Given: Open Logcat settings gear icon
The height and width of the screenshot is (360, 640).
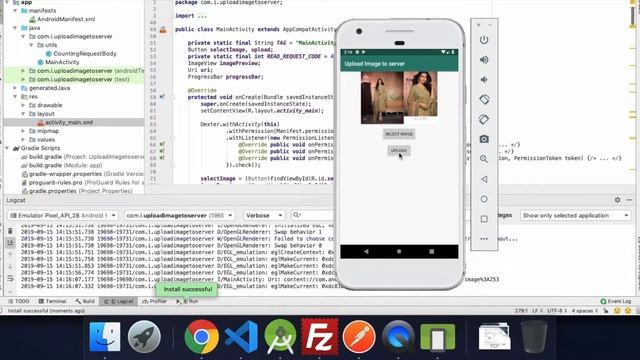Looking at the screenshot, I should [x=617, y=200].
